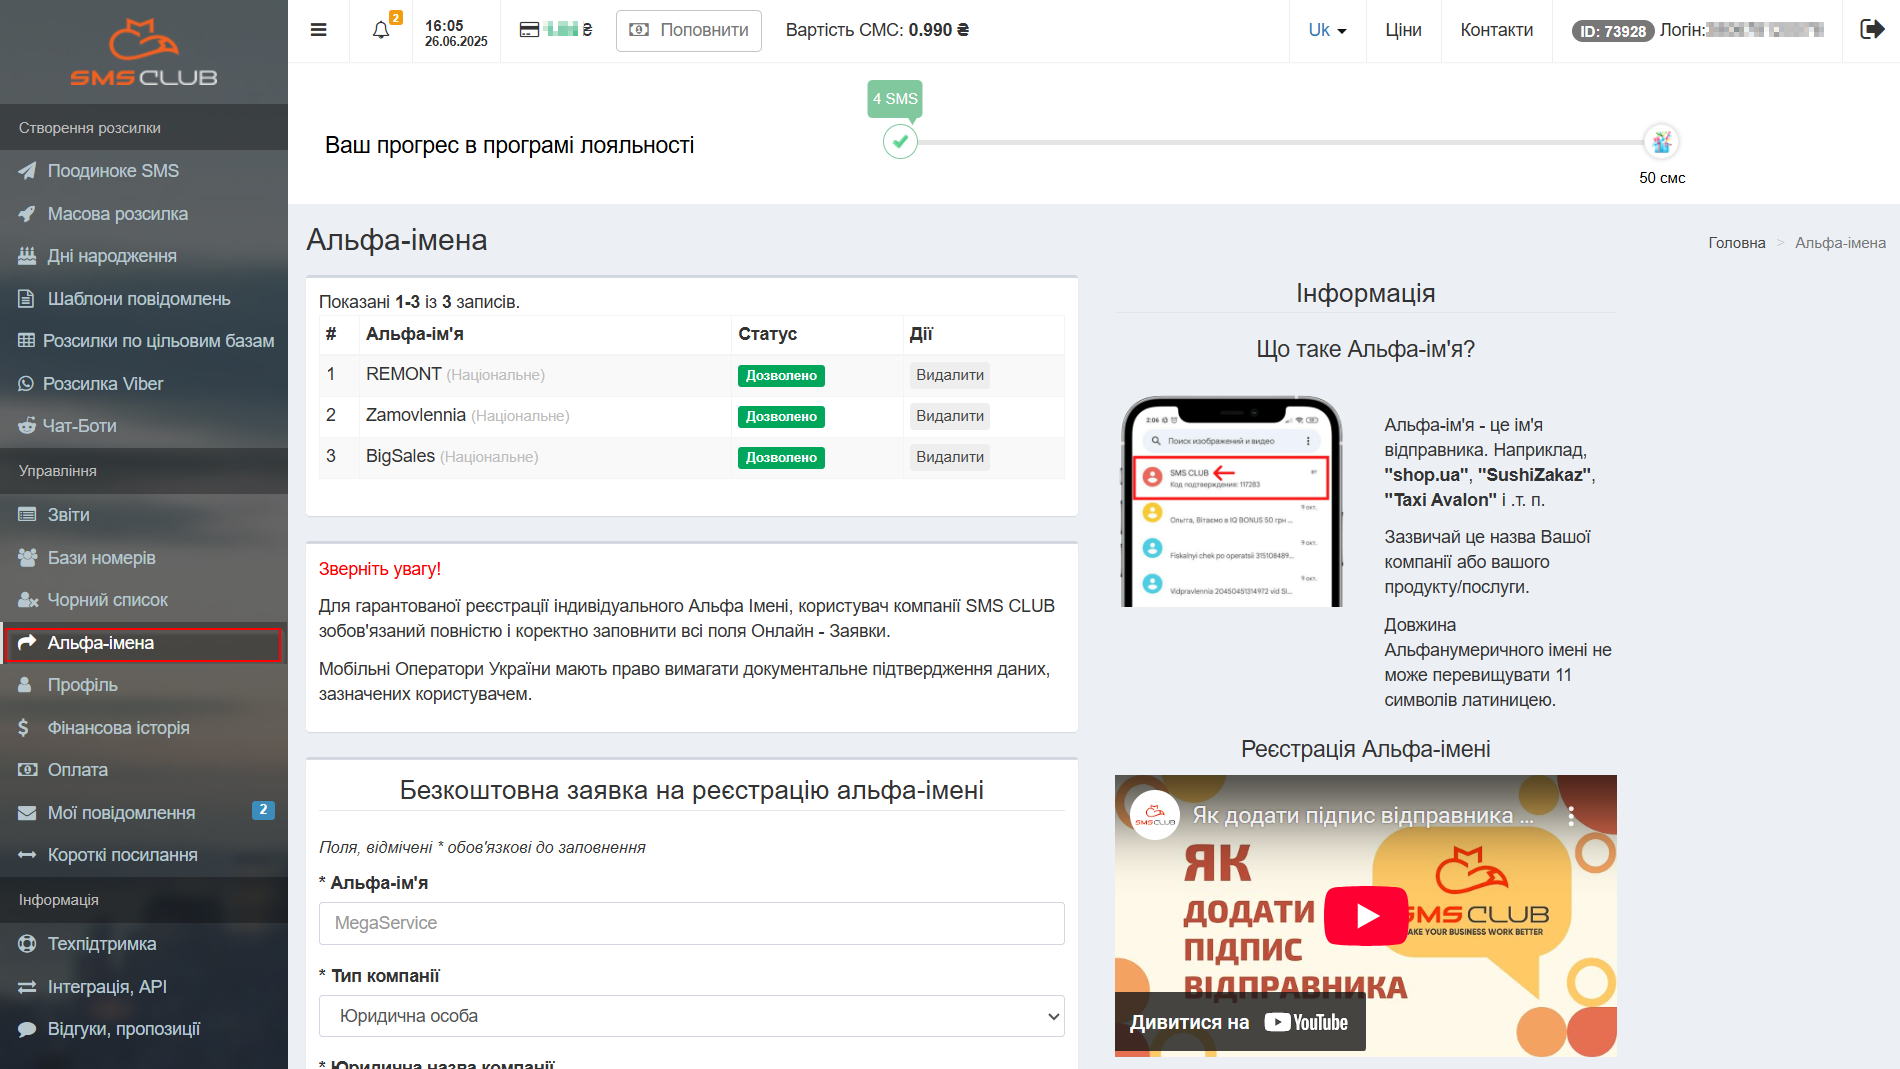
Task: Open Короткі посилання arrows icon
Action: (27, 855)
